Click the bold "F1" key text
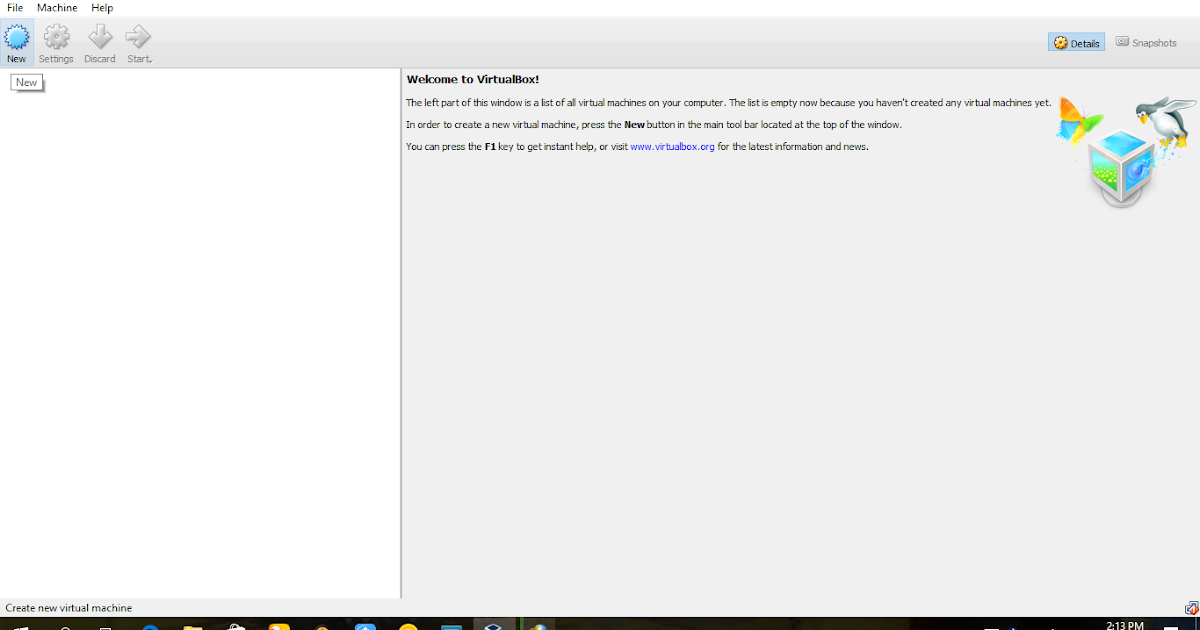1200x630 pixels. 490,147
